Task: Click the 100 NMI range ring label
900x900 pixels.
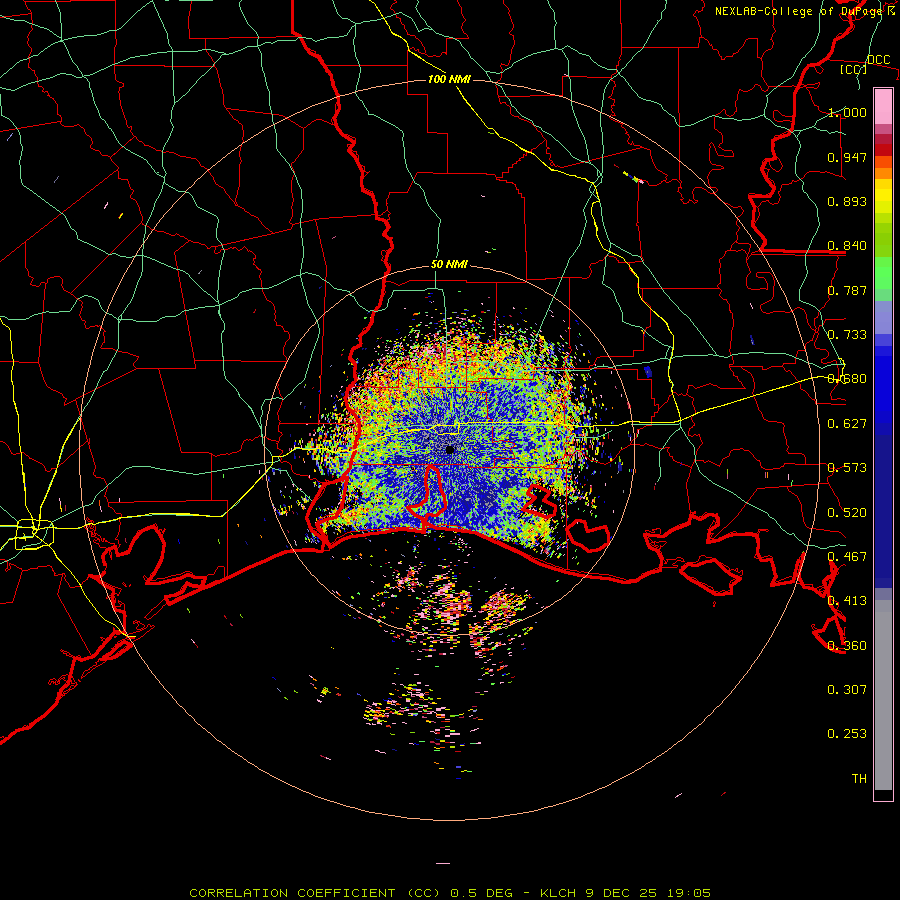Action: (x=449, y=79)
